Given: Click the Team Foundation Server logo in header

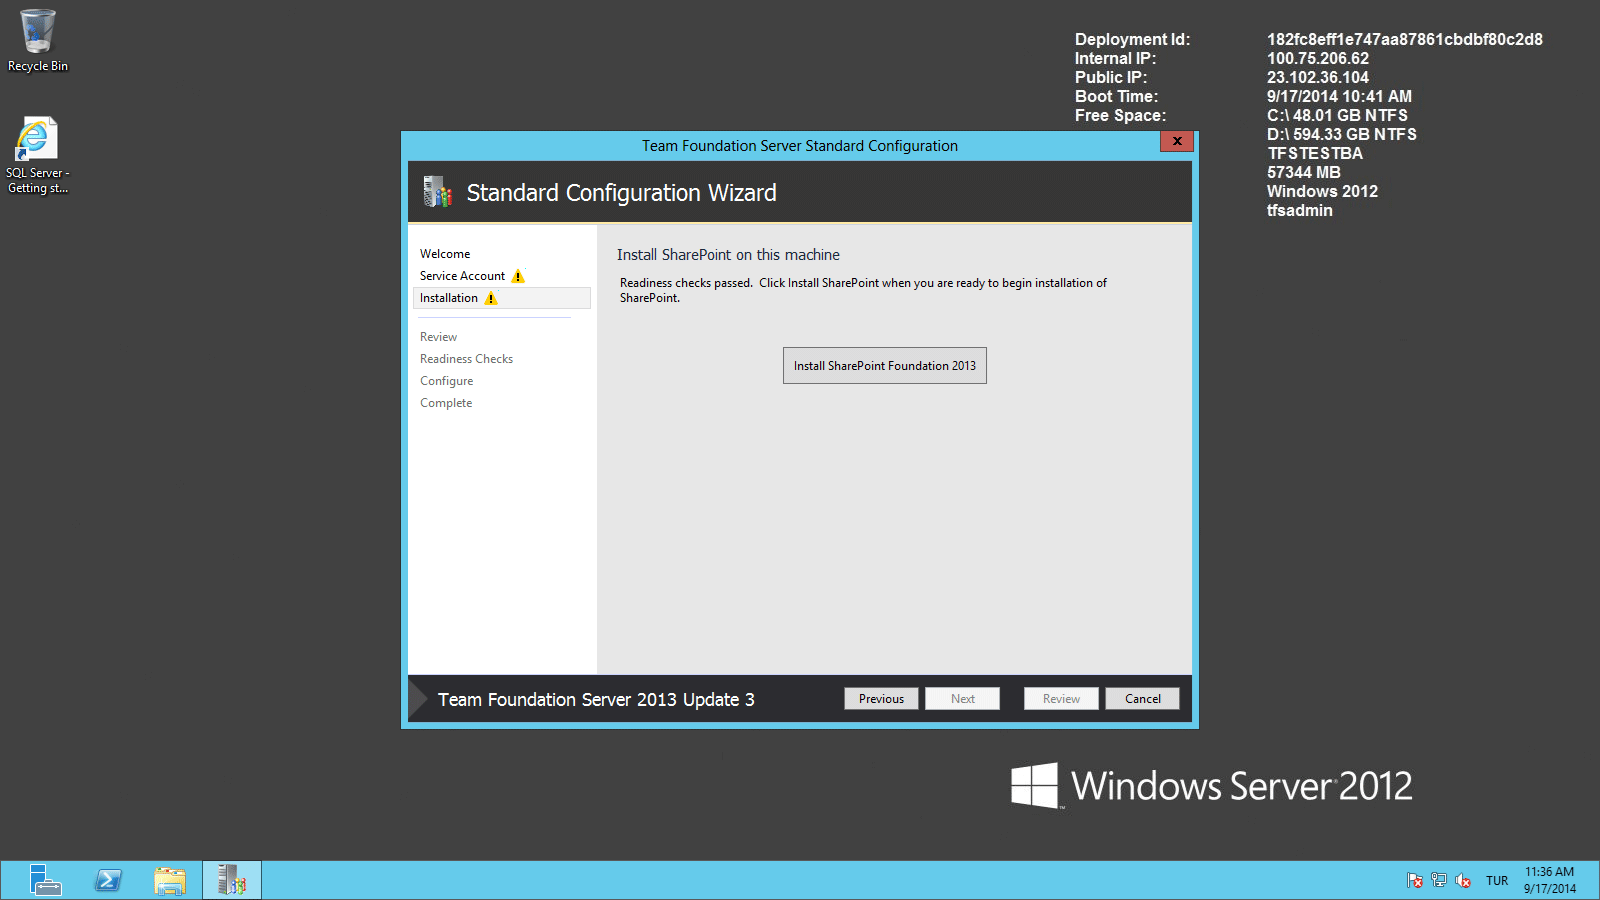Looking at the screenshot, I should pyautogui.click(x=438, y=191).
